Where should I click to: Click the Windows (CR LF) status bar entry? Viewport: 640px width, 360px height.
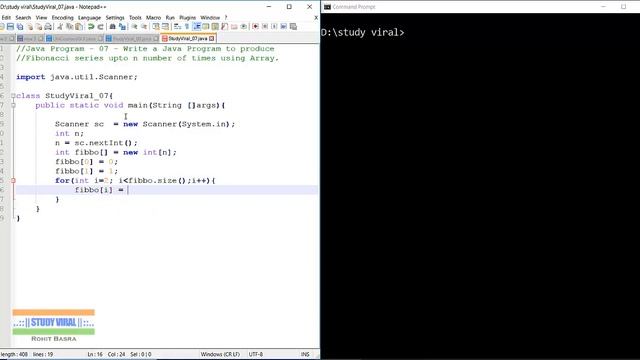pos(220,354)
